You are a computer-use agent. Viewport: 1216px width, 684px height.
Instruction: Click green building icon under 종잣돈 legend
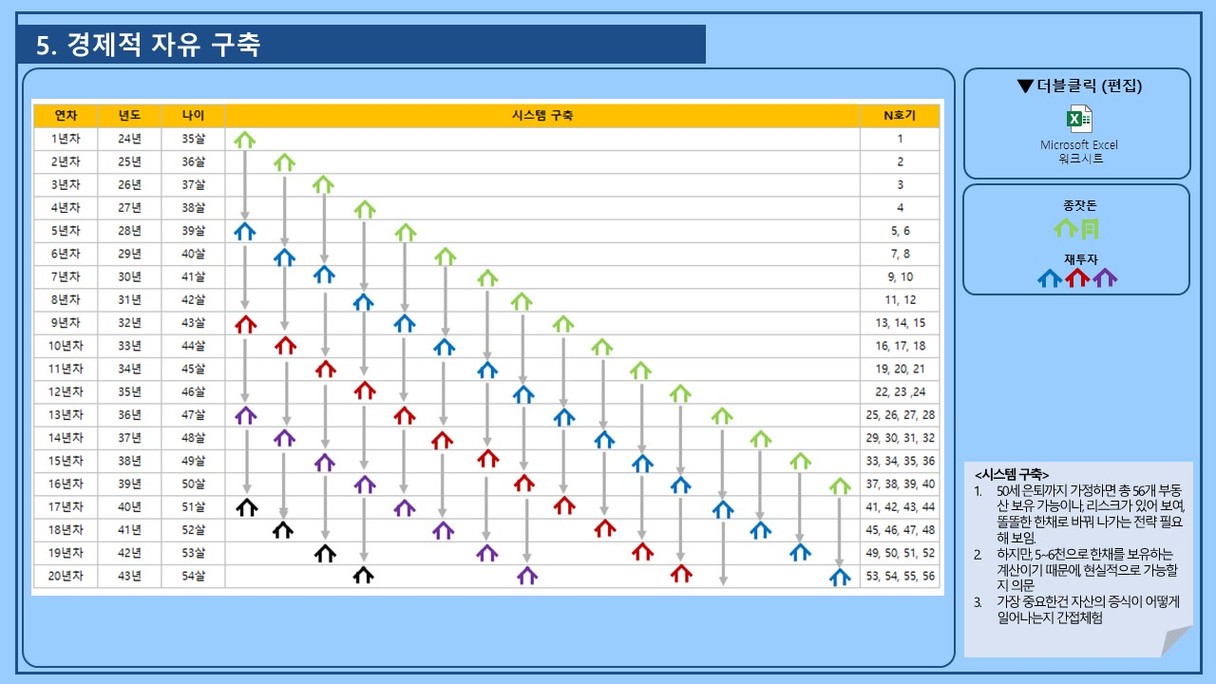point(1089,229)
